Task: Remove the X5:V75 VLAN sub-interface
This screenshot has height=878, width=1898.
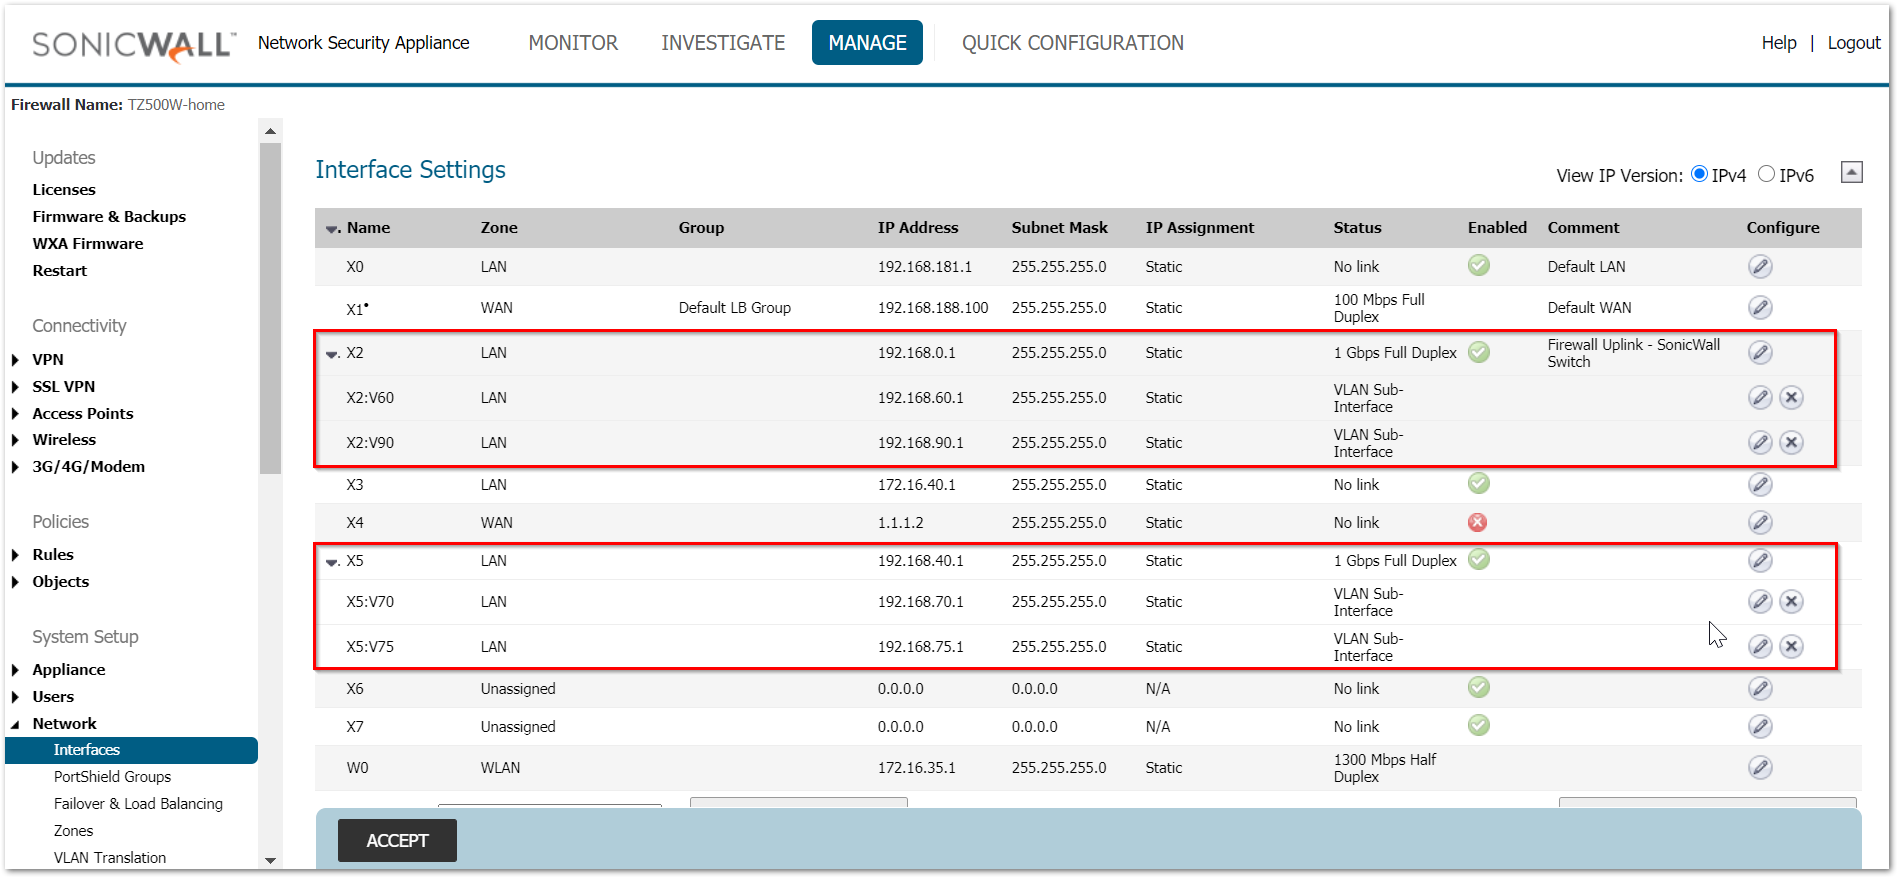Action: point(1791,647)
